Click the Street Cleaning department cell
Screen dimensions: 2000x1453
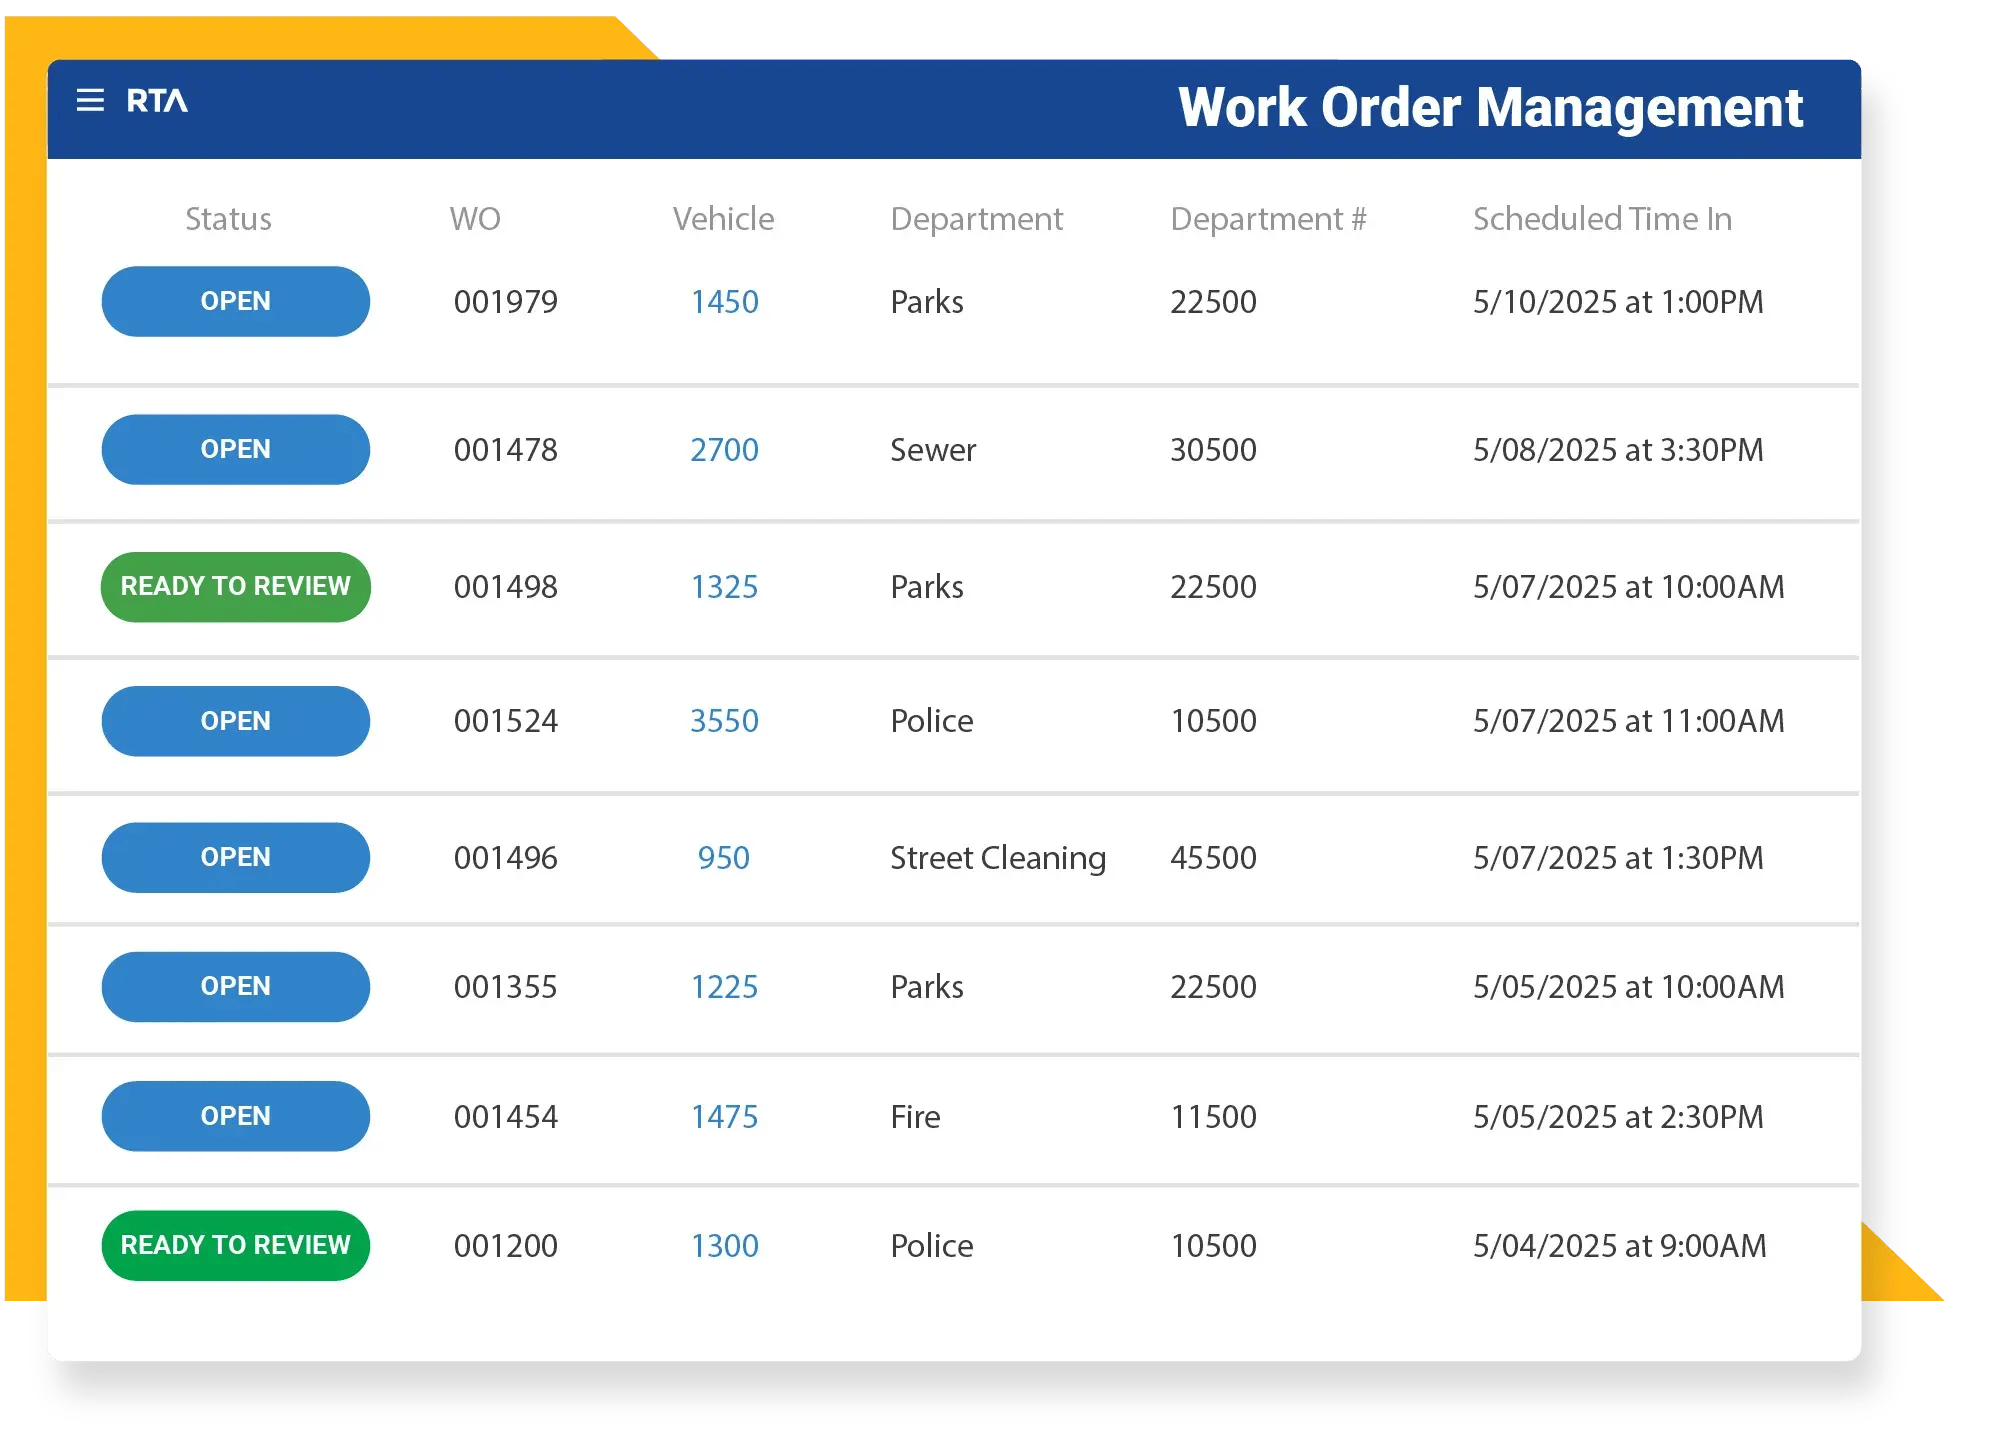998,859
